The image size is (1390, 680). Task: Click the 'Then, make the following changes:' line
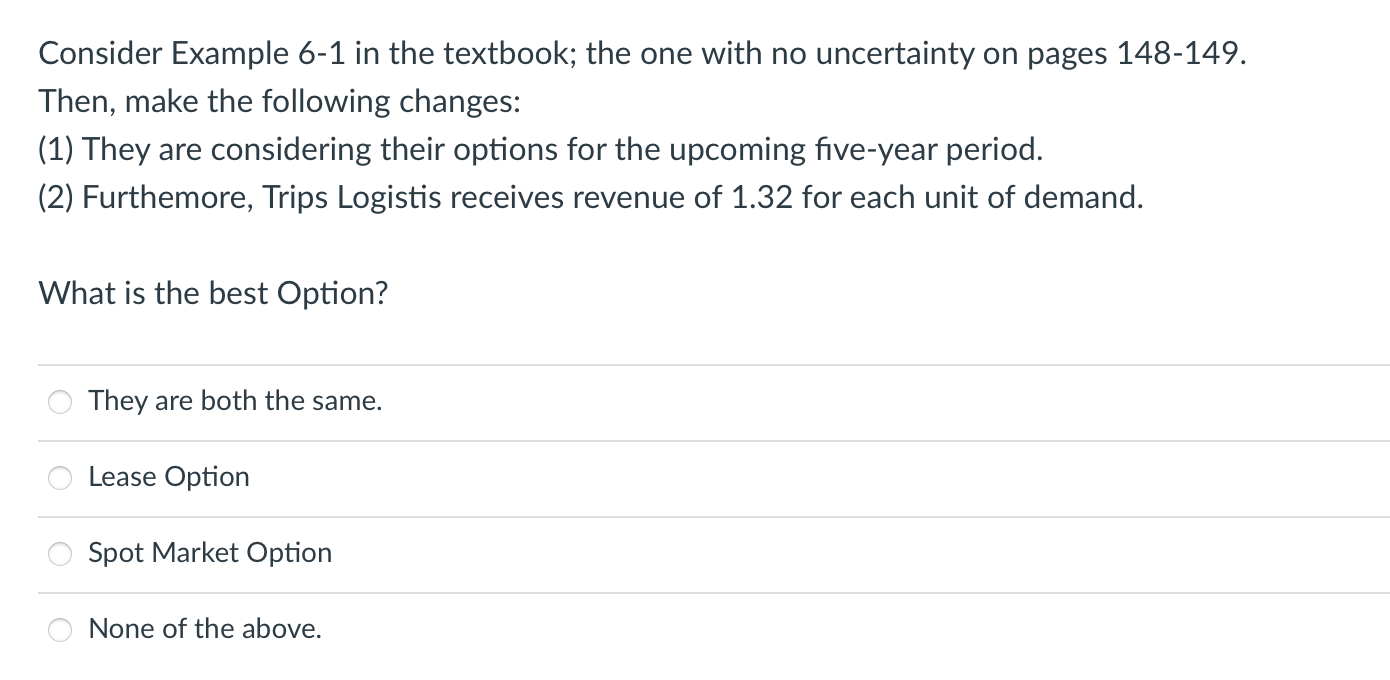coord(278,101)
